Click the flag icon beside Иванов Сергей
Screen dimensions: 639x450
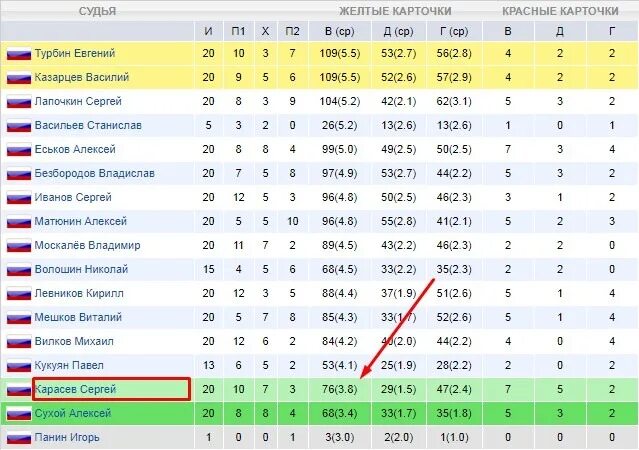[x=18, y=197]
